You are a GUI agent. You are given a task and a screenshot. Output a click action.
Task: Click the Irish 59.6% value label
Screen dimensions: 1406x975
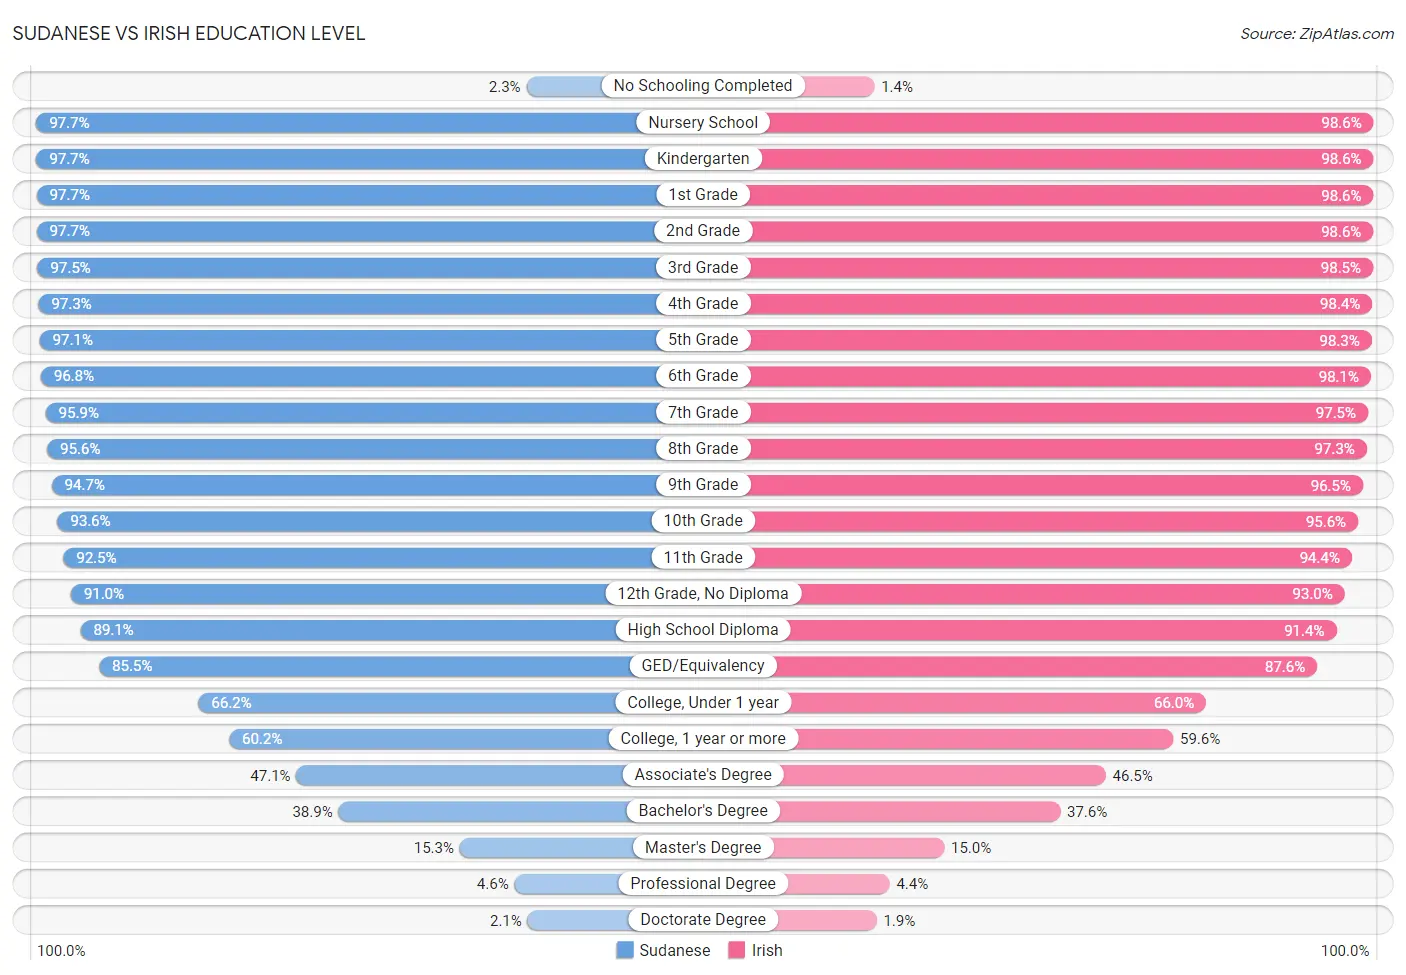coord(1200,739)
